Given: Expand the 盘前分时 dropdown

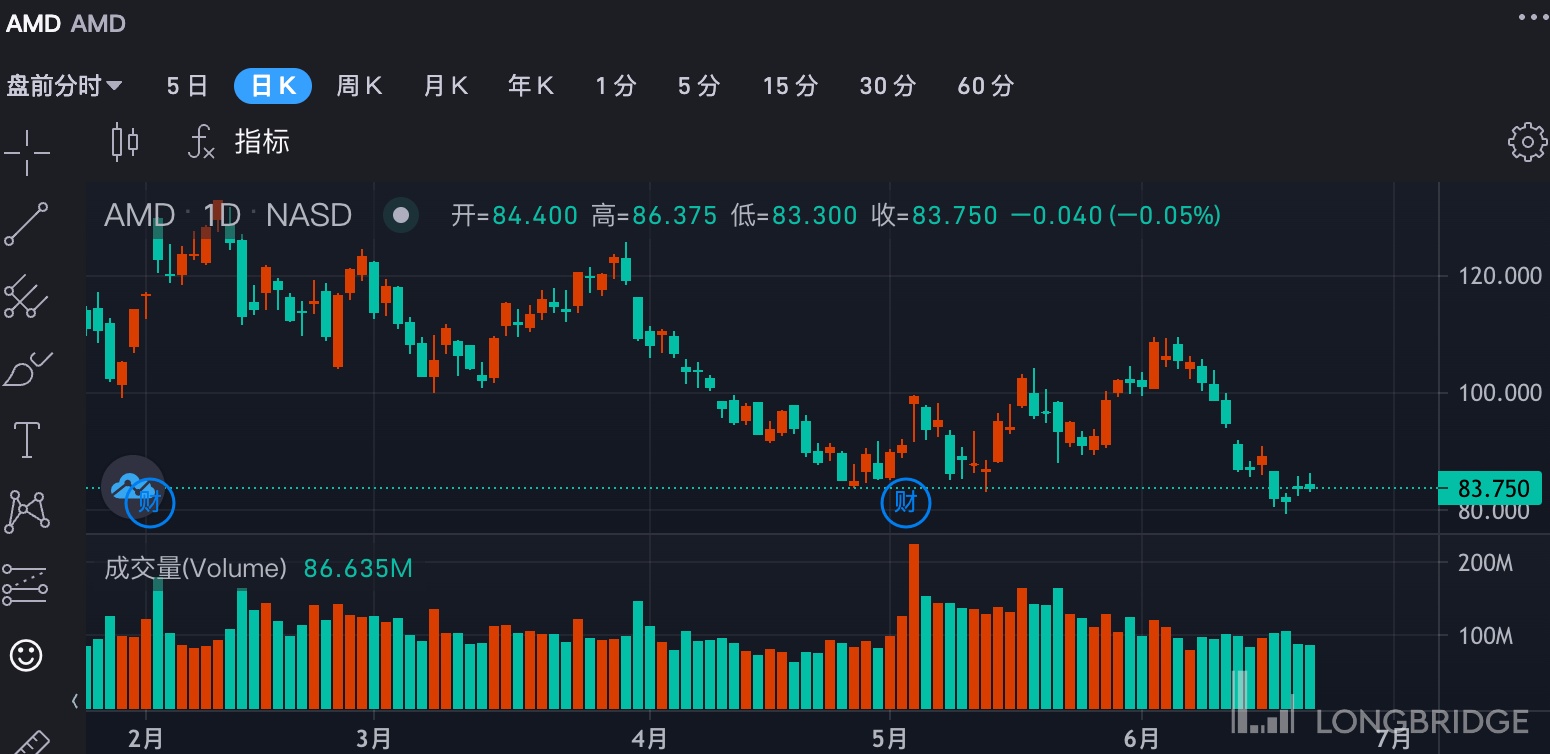Looking at the screenshot, I should point(64,87).
